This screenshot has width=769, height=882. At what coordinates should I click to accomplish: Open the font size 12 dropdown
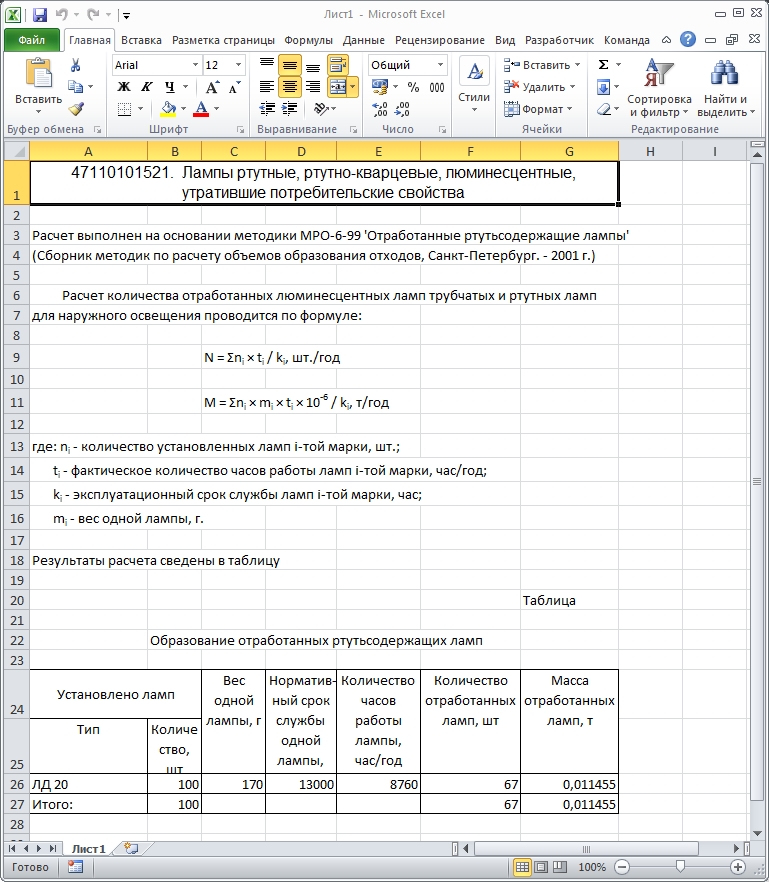[239, 65]
